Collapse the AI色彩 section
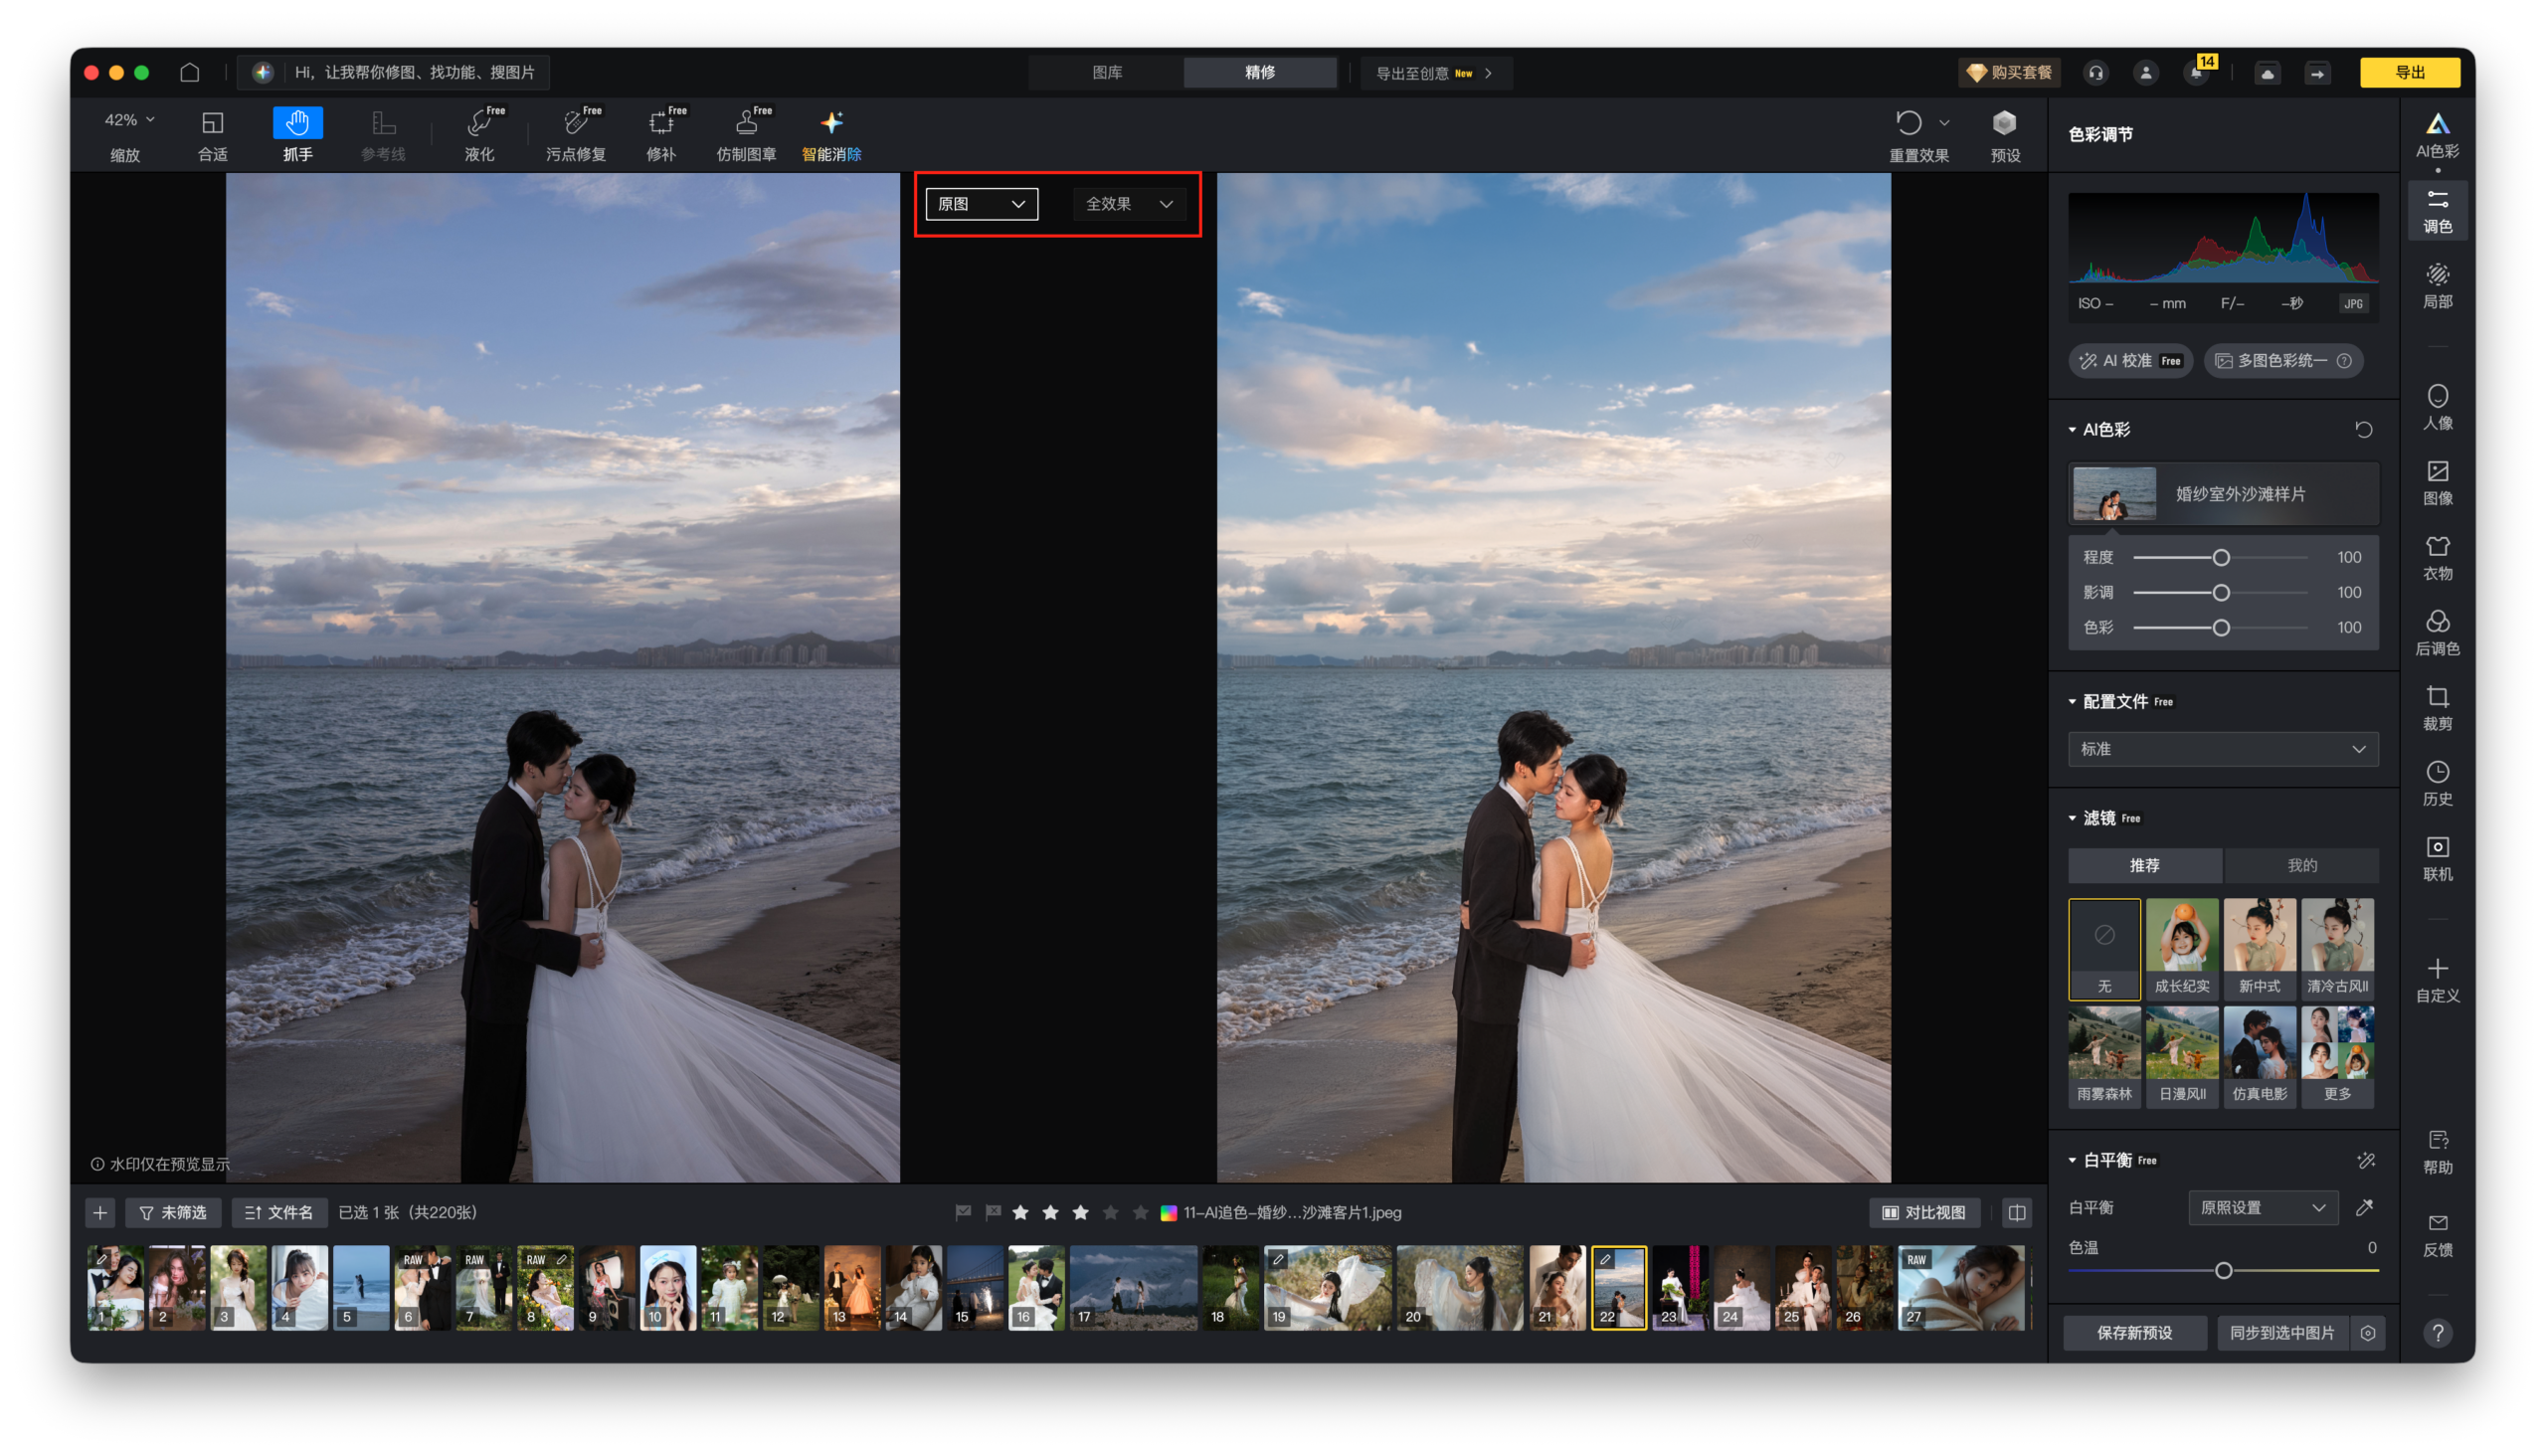 [2072, 430]
